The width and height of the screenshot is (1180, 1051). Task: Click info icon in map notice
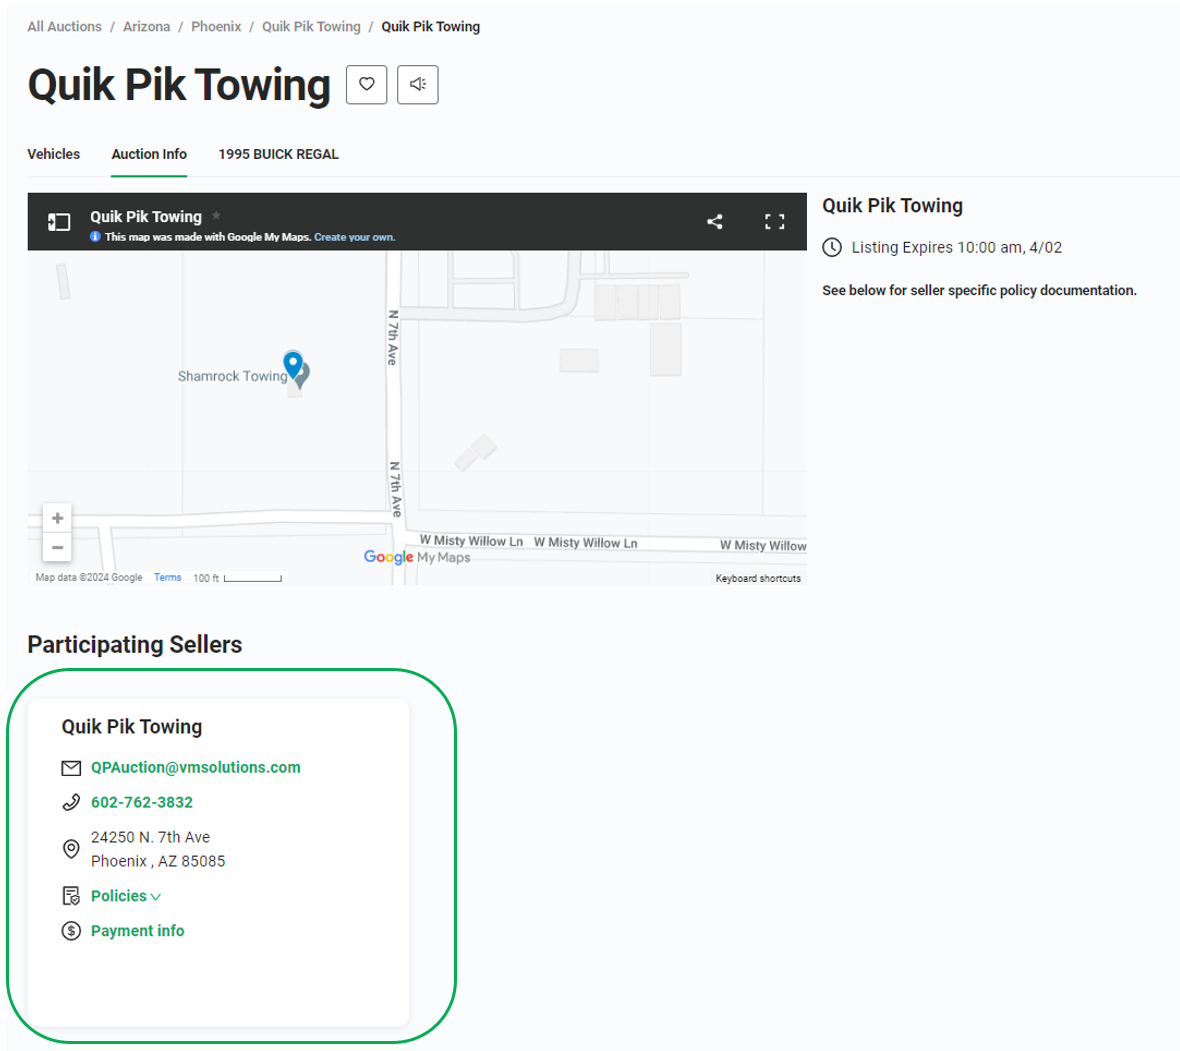(96, 236)
